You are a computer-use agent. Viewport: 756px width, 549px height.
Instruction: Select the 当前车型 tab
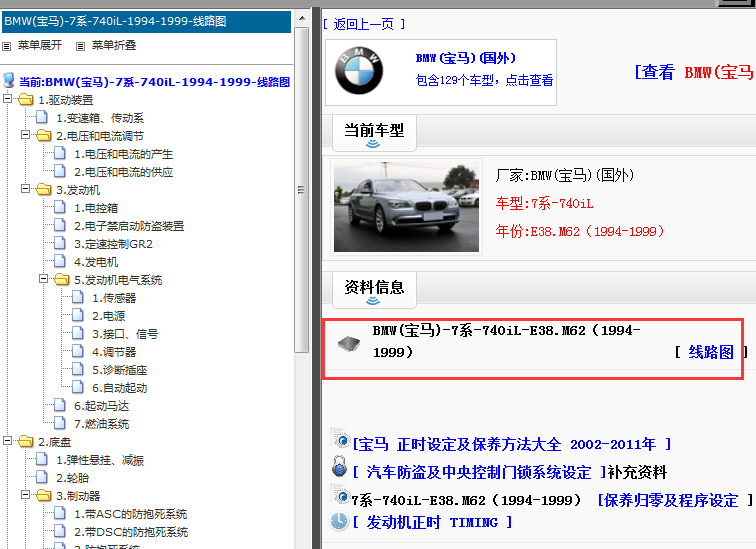point(374,133)
